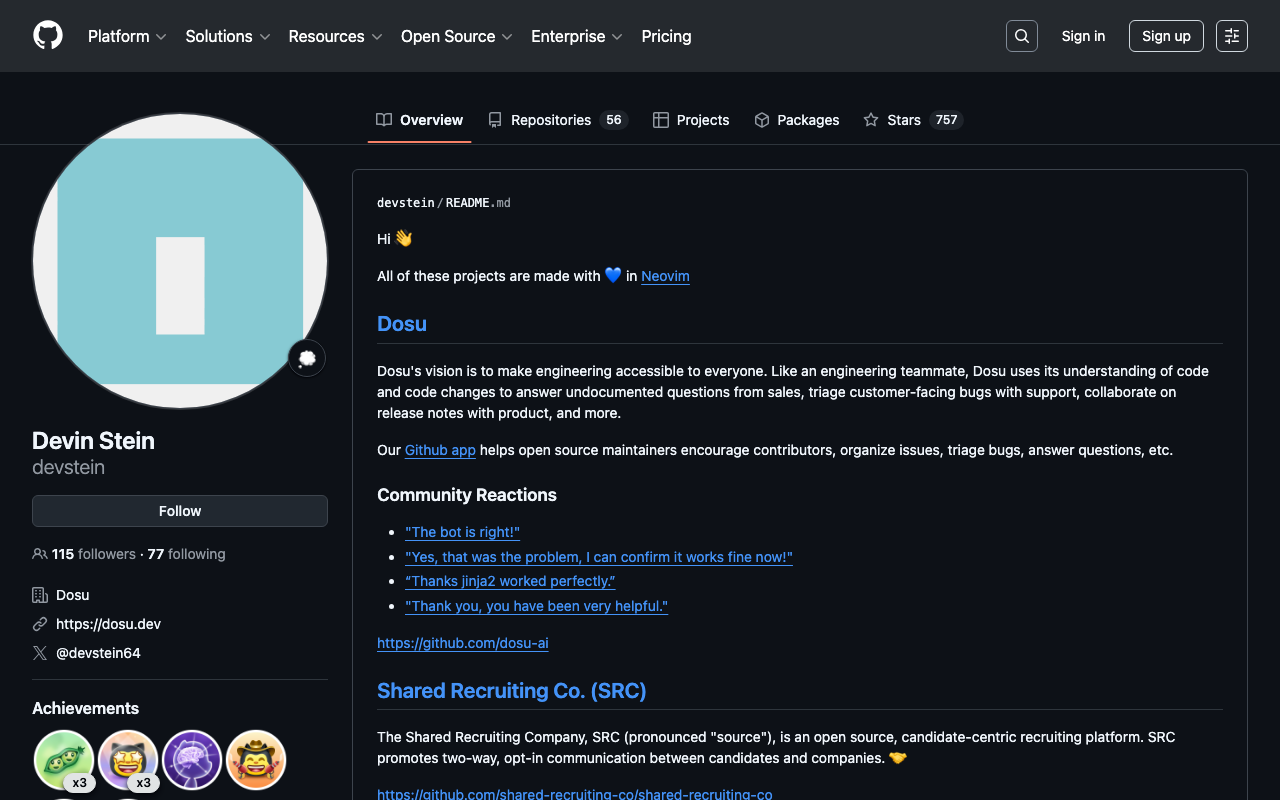Open the Pricing page
The width and height of the screenshot is (1280, 800).
(666, 36)
